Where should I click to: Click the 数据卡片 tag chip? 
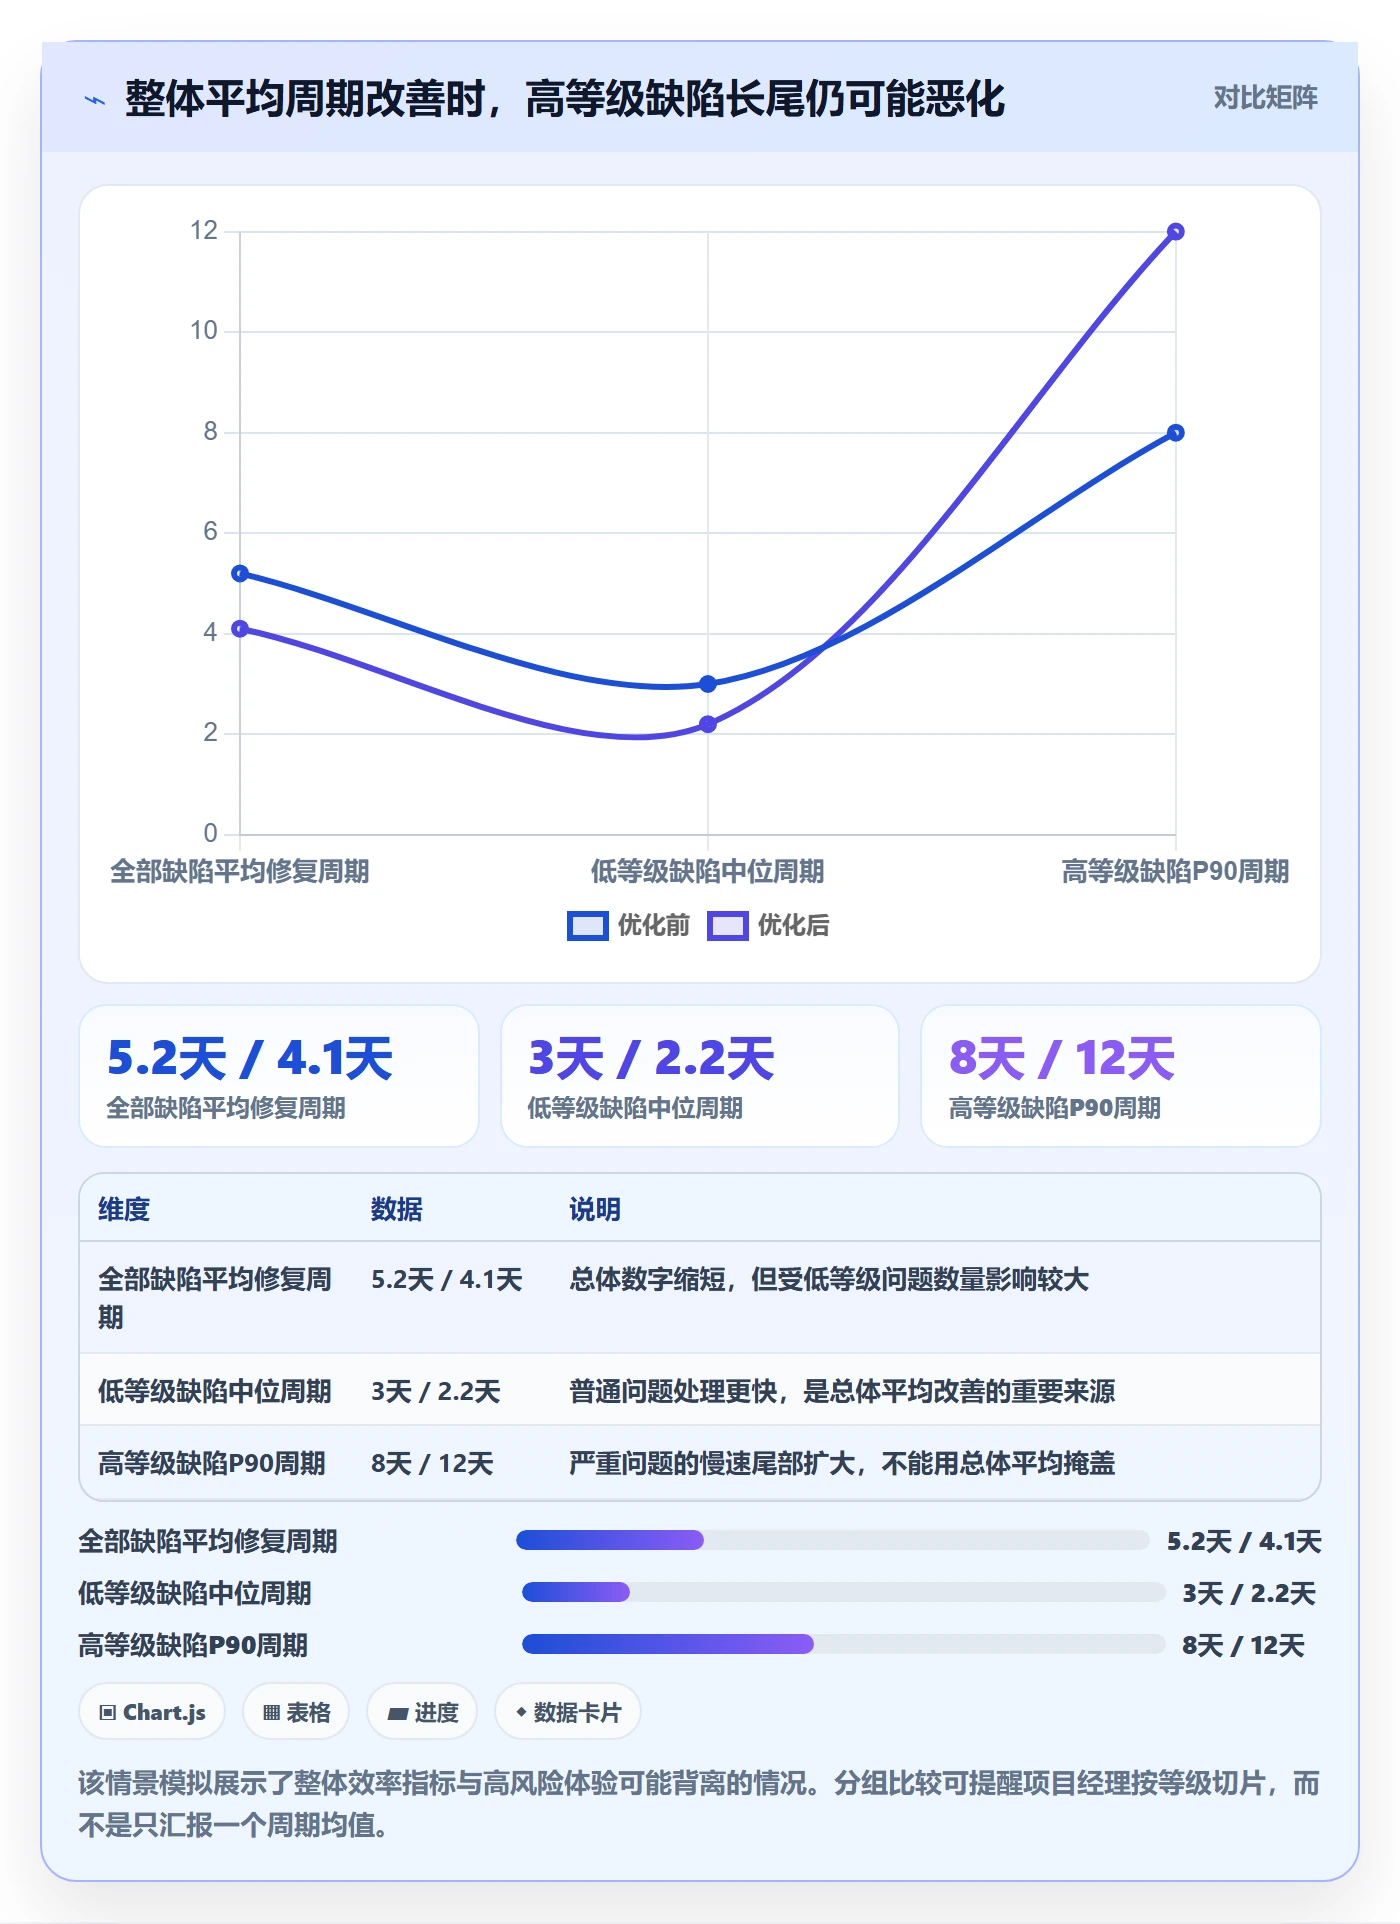[568, 1712]
